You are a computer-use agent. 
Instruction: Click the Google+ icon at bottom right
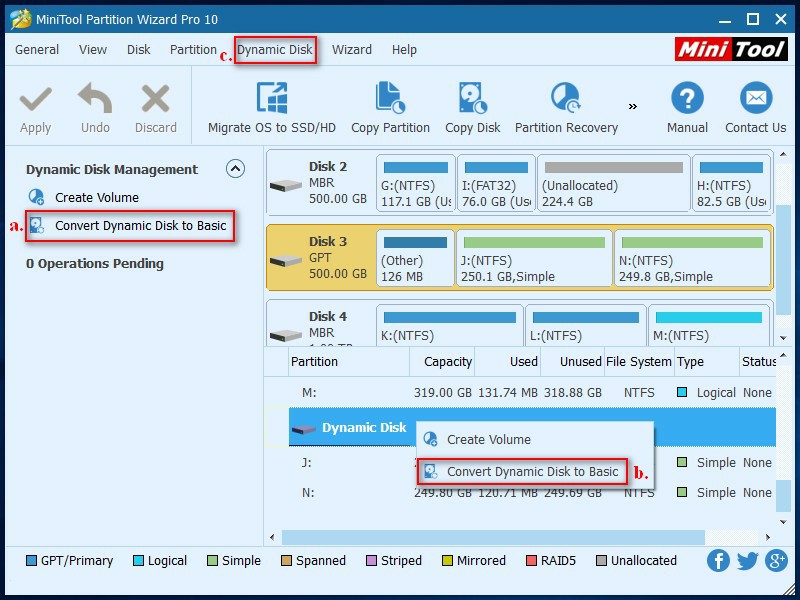(x=774, y=561)
